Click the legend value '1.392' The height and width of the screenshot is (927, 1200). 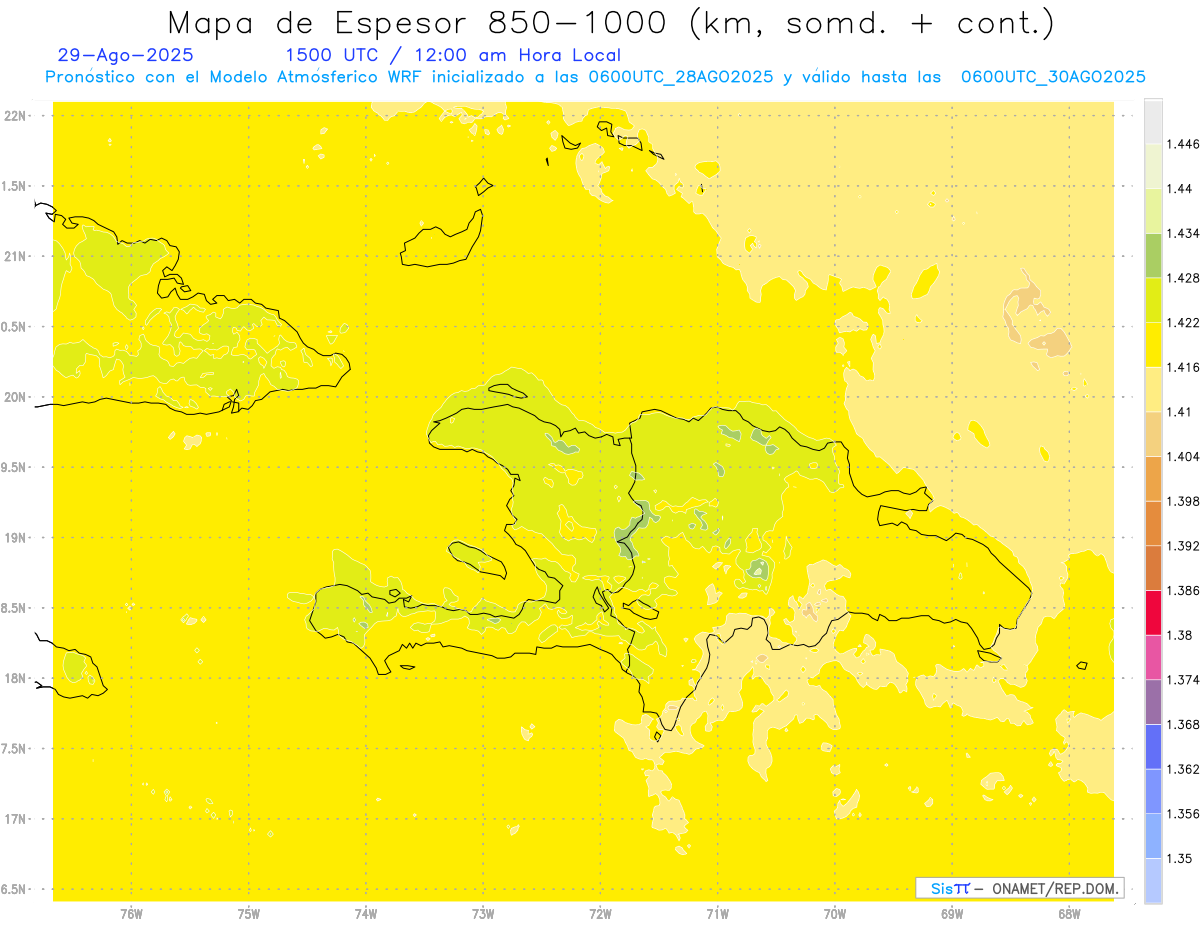1184,546
